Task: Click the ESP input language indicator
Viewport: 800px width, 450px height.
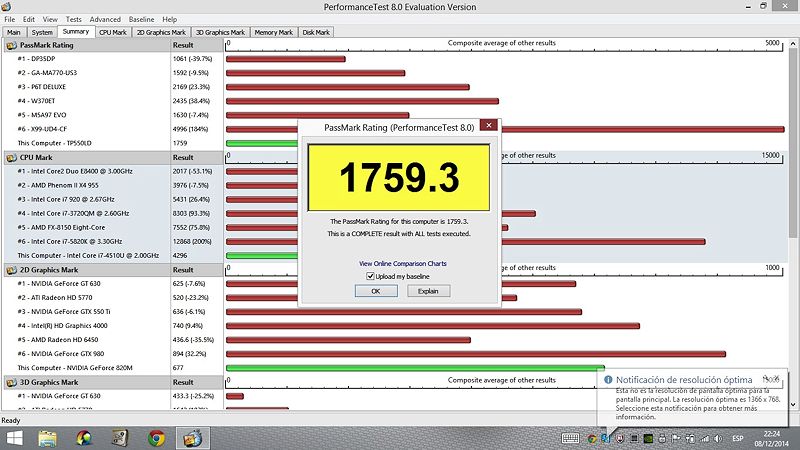Action: pyautogui.click(x=738, y=438)
